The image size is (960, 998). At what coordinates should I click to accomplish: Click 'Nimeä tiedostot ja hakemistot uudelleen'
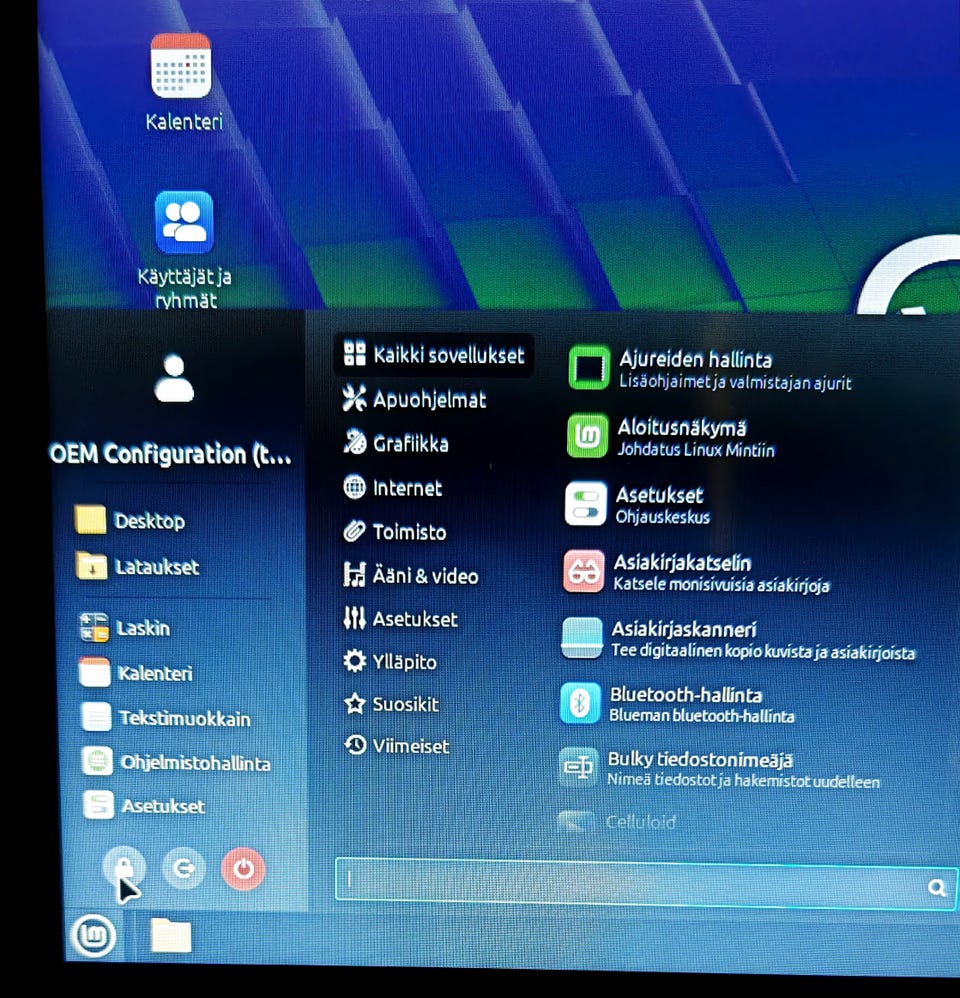[744, 780]
